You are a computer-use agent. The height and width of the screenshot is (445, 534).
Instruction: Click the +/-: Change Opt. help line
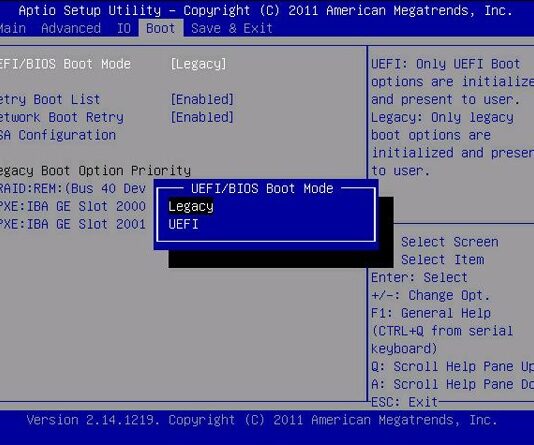(x=430, y=295)
